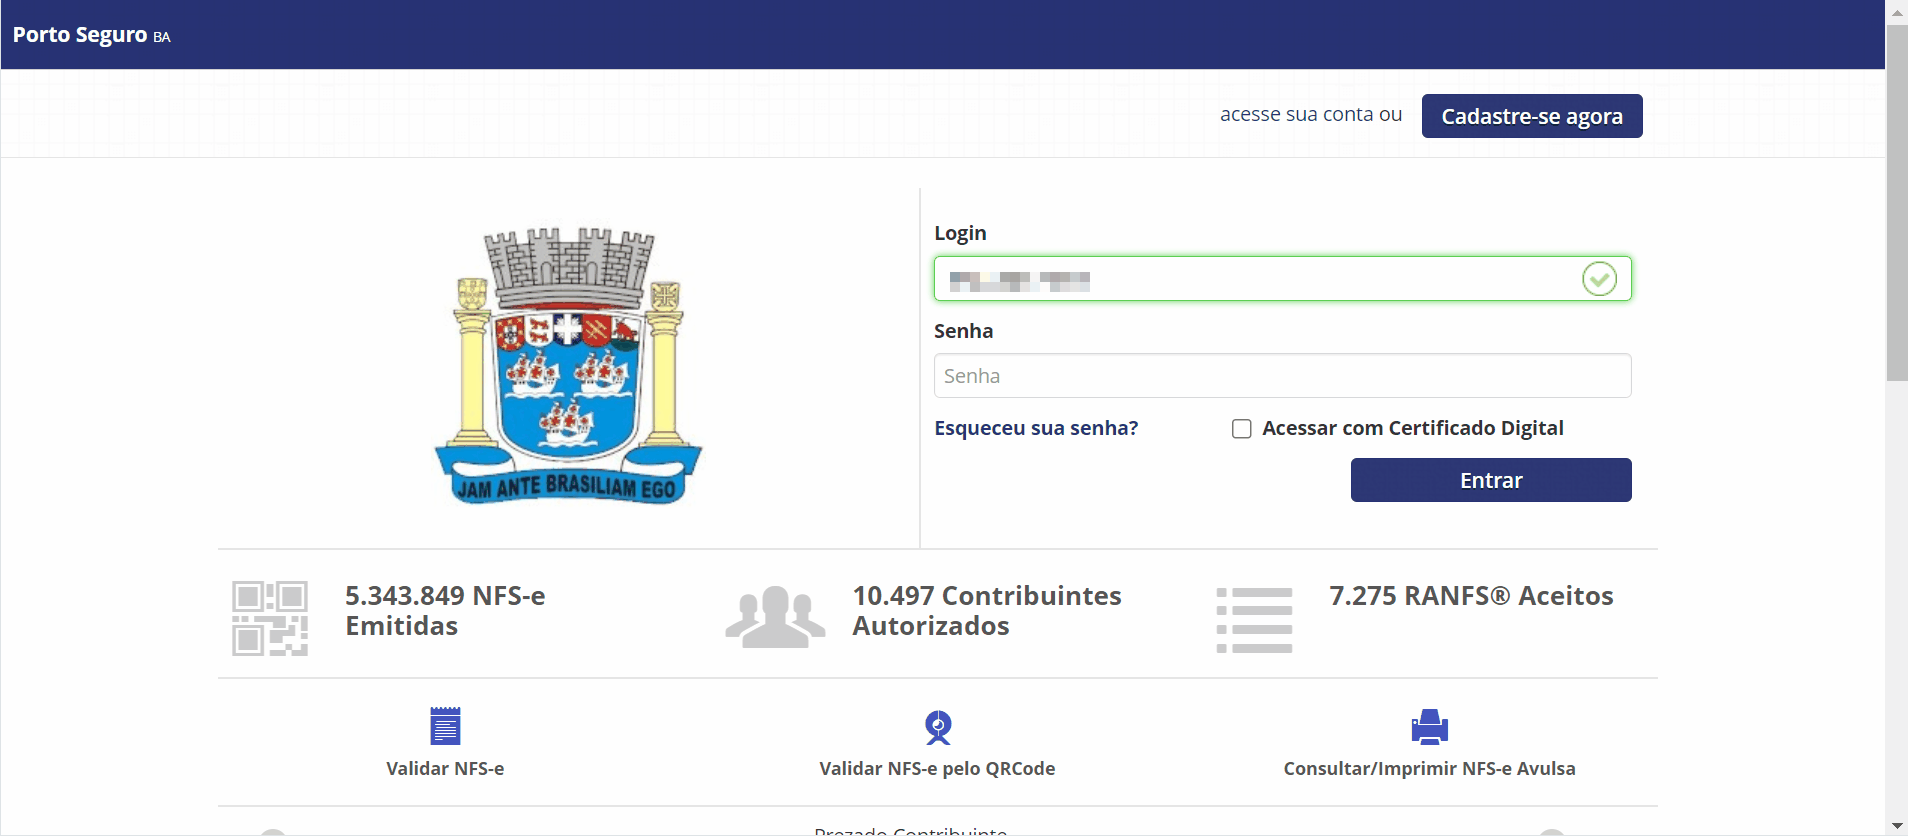Click the text 7.275 RANFS Aceitos

[x=1471, y=596]
